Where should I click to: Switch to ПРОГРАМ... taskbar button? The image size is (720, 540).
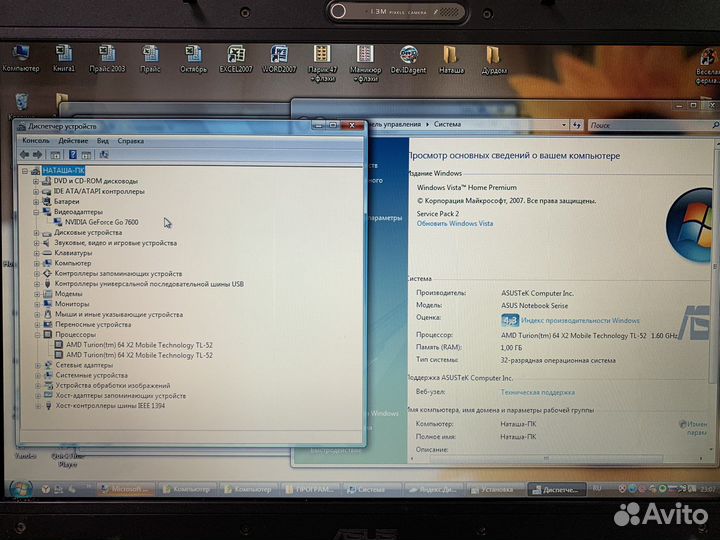coord(310,489)
